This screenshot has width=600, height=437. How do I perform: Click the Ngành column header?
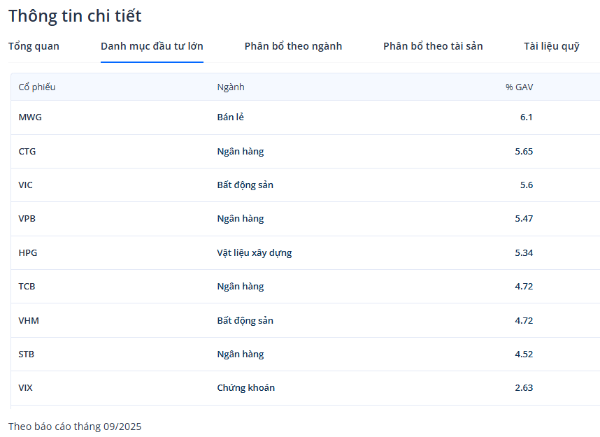(230, 87)
